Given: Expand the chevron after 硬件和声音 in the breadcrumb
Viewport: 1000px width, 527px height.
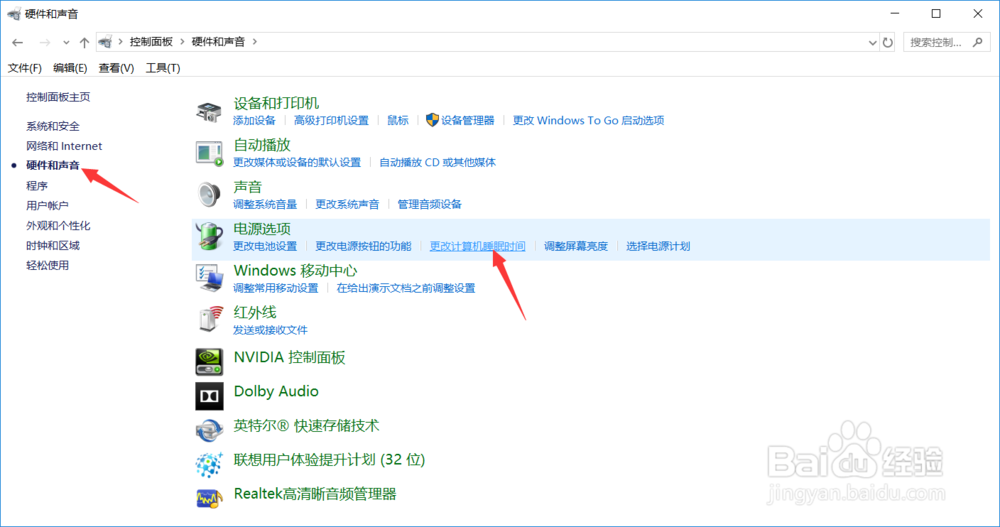Looking at the screenshot, I should 254,41.
